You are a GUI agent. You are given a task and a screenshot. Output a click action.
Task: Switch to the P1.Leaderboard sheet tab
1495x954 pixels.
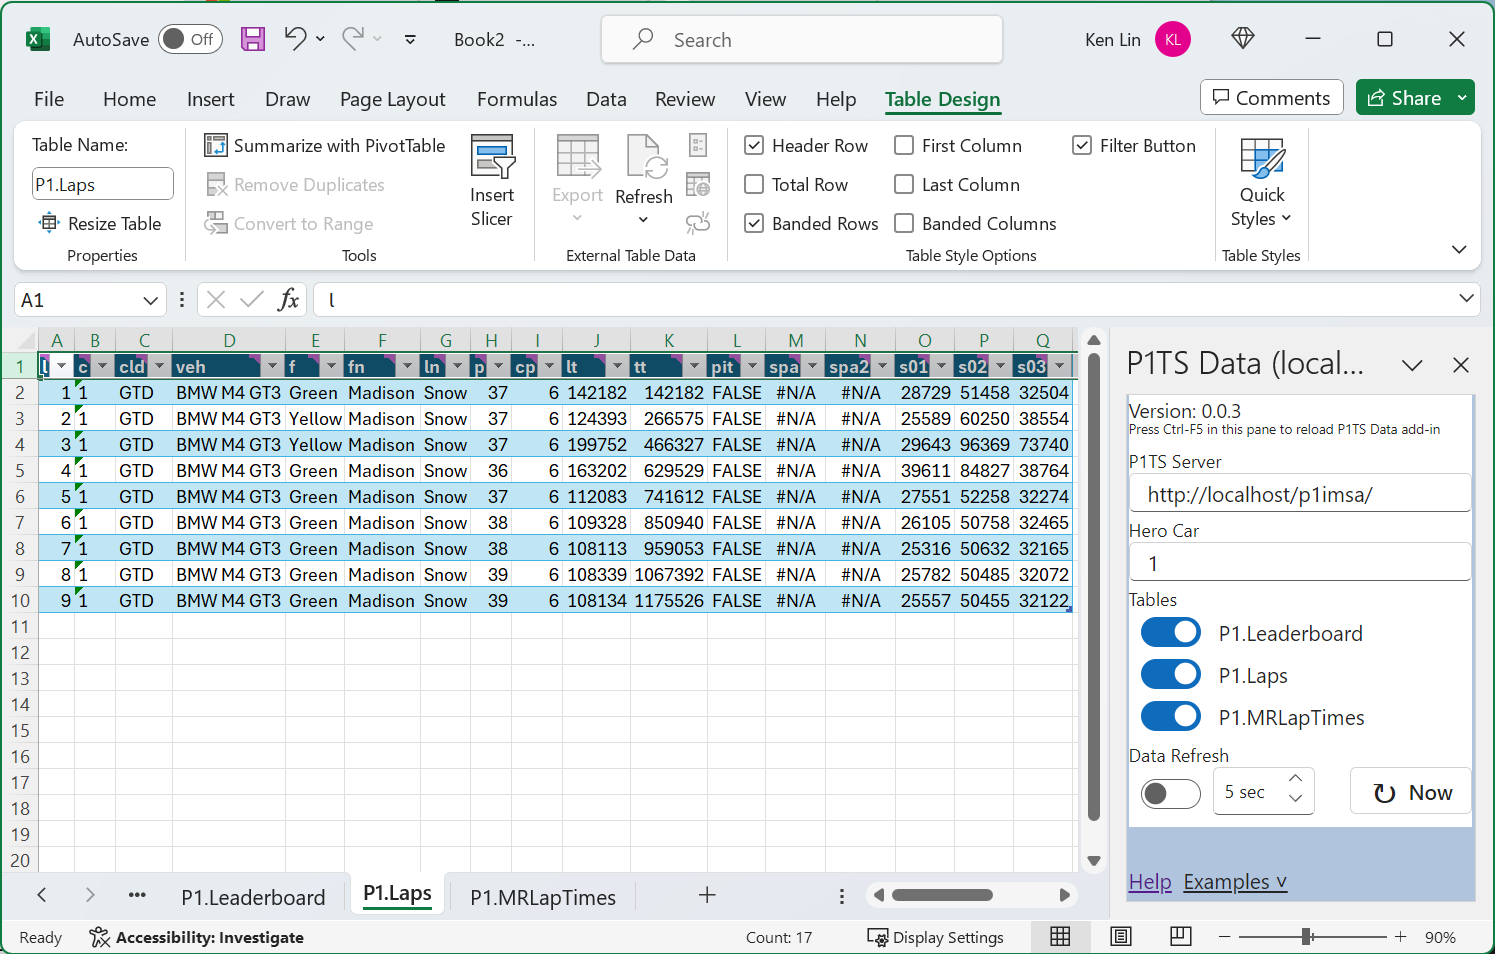pos(253,897)
